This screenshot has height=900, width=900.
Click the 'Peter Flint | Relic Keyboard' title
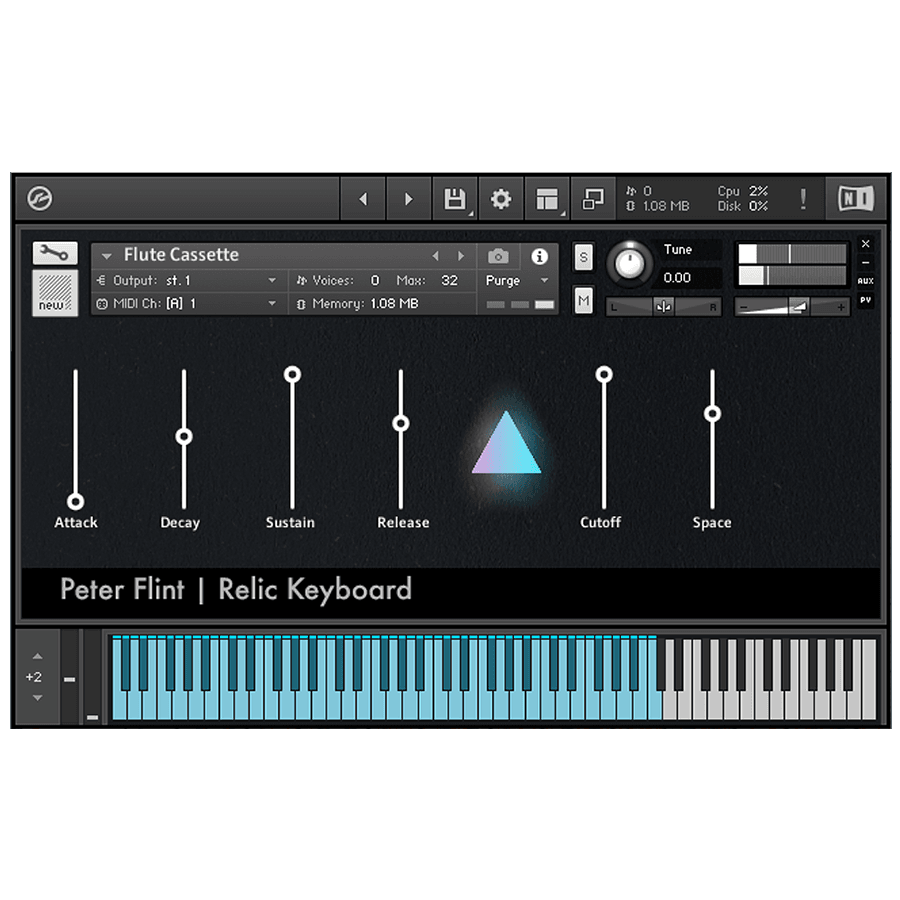pos(236,589)
